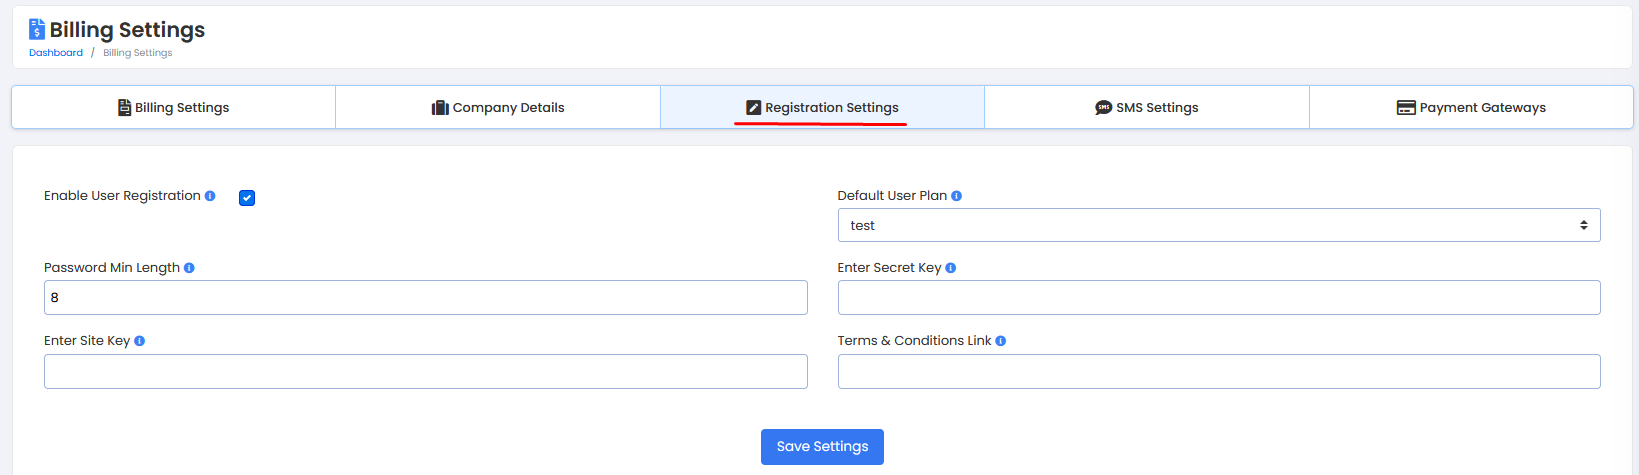1639x475 pixels.
Task: Click the Billing Settings page header icon
Action: pyautogui.click(x=37, y=29)
